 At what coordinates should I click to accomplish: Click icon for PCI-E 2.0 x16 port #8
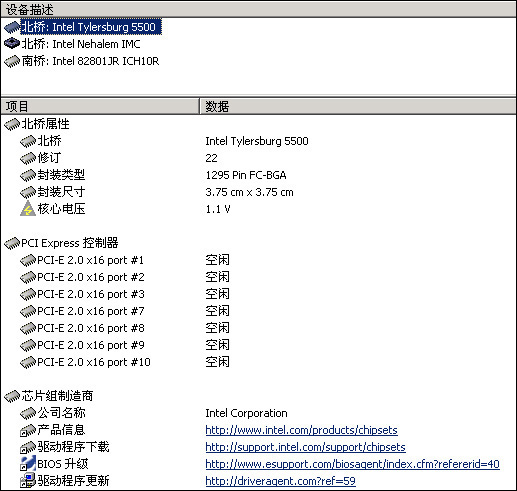(x=28, y=328)
